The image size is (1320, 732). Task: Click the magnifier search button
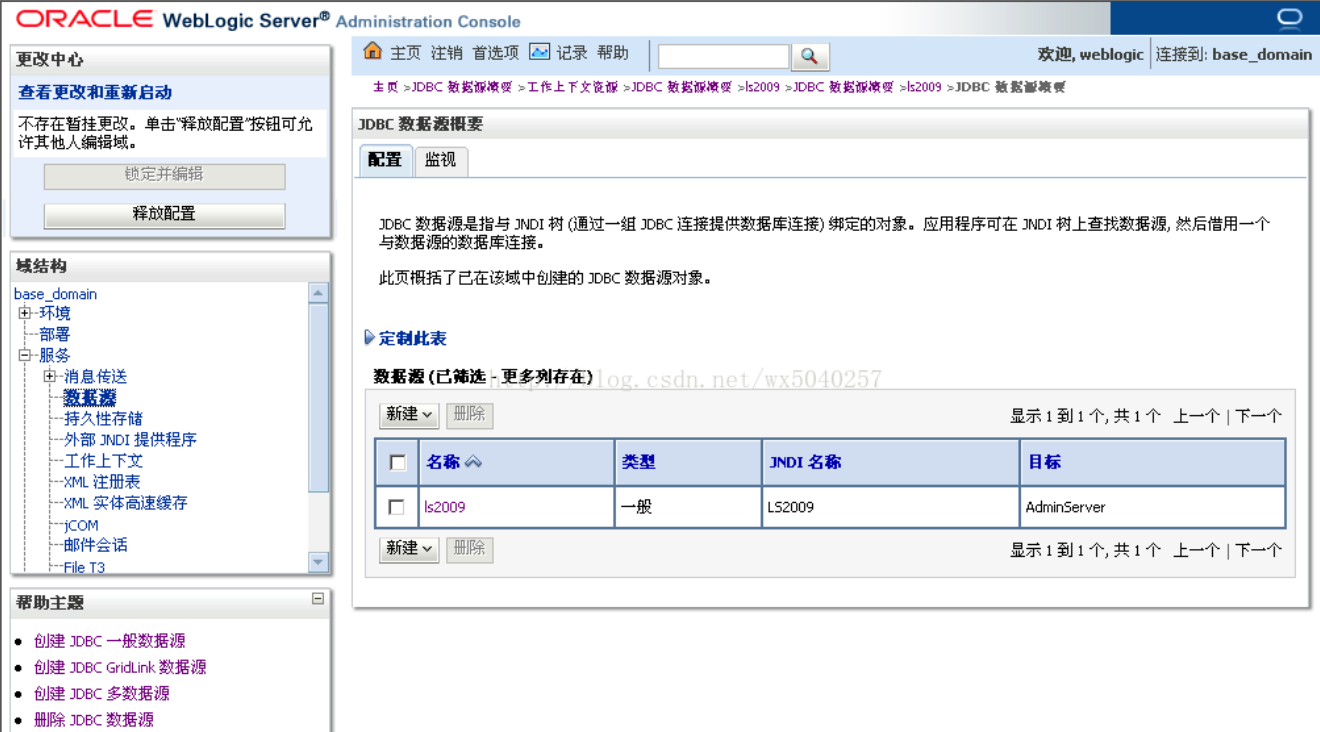pos(810,57)
